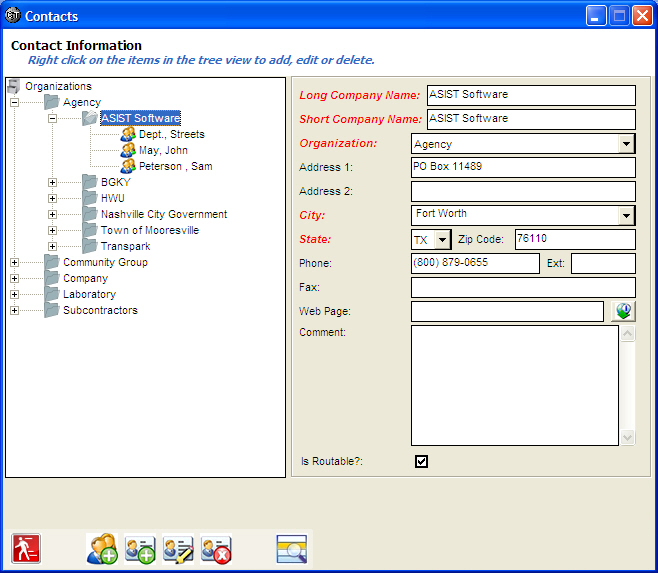
Task: Expand the Subcontractors node
Action: point(14,310)
